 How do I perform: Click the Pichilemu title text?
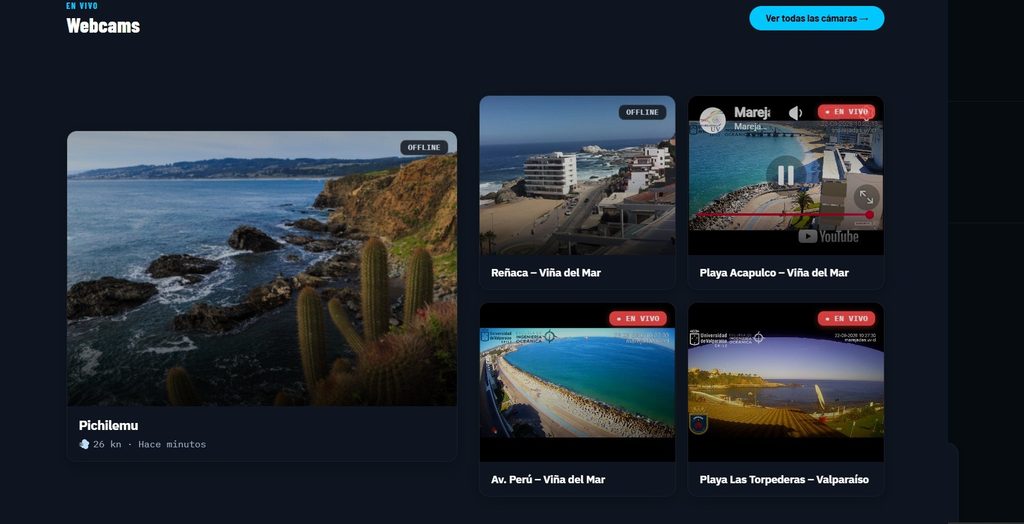coord(108,425)
